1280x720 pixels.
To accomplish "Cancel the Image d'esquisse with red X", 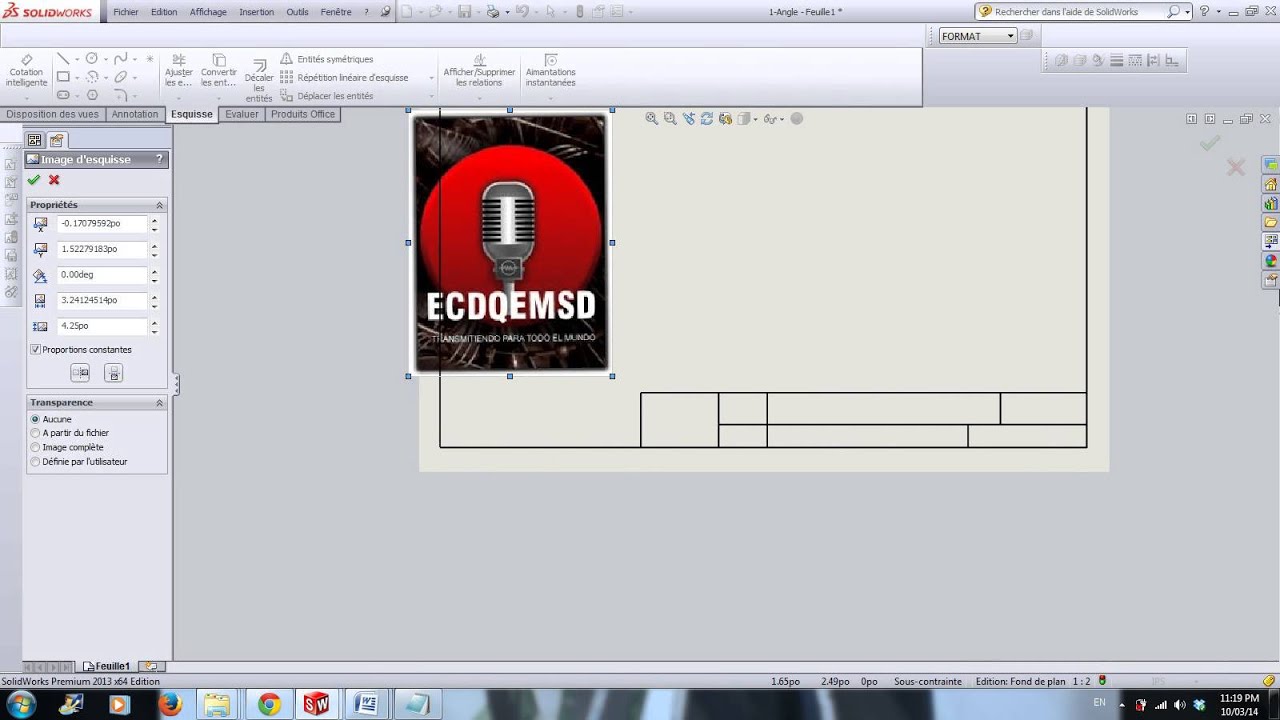I will coord(54,180).
